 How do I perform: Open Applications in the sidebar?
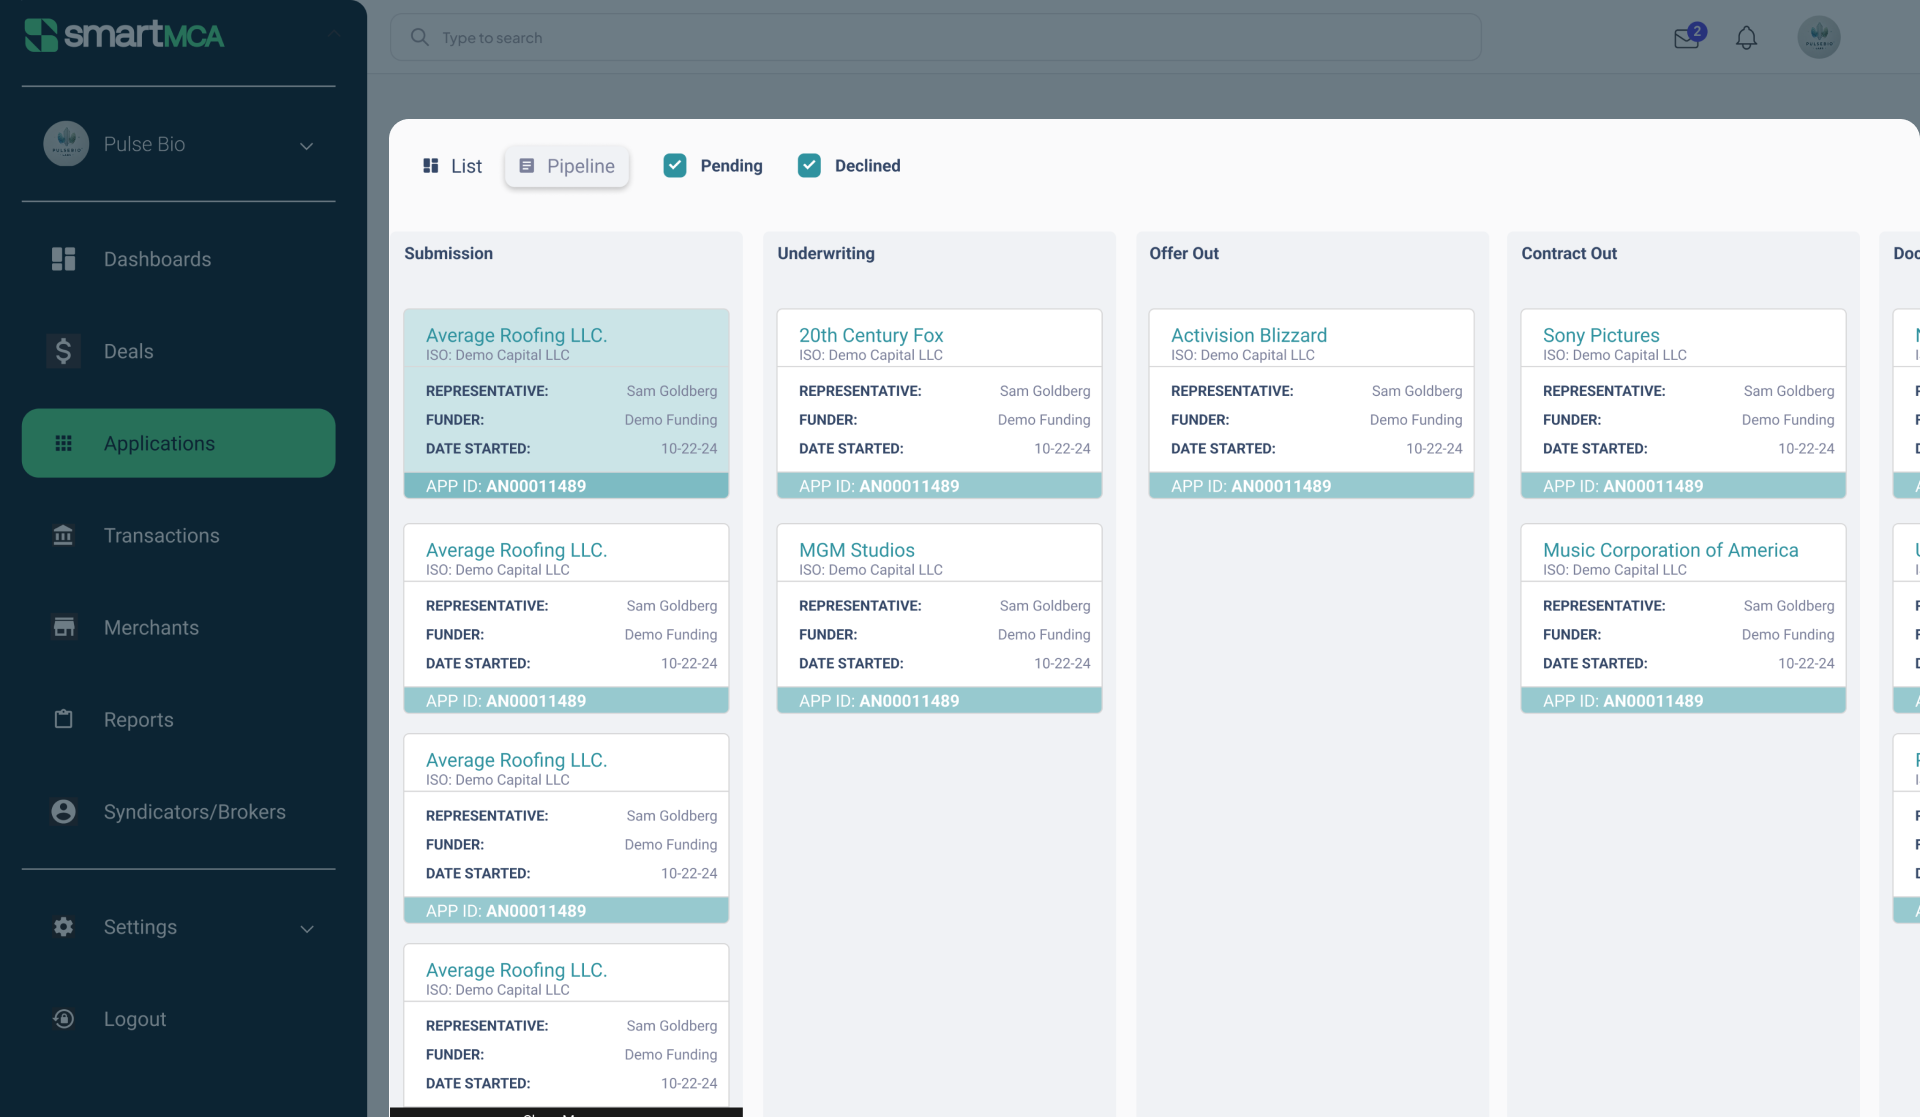178,443
